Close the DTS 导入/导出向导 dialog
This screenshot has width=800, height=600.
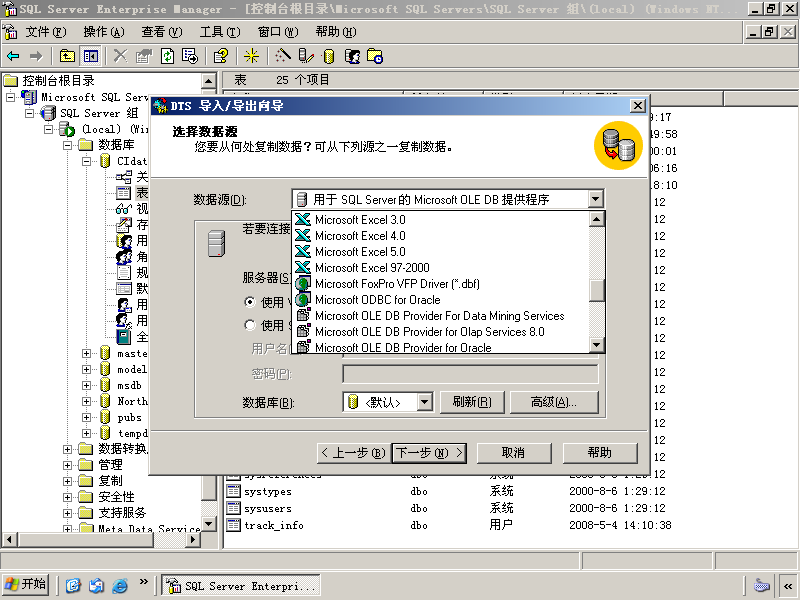pyautogui.click(x=638, y=106)
